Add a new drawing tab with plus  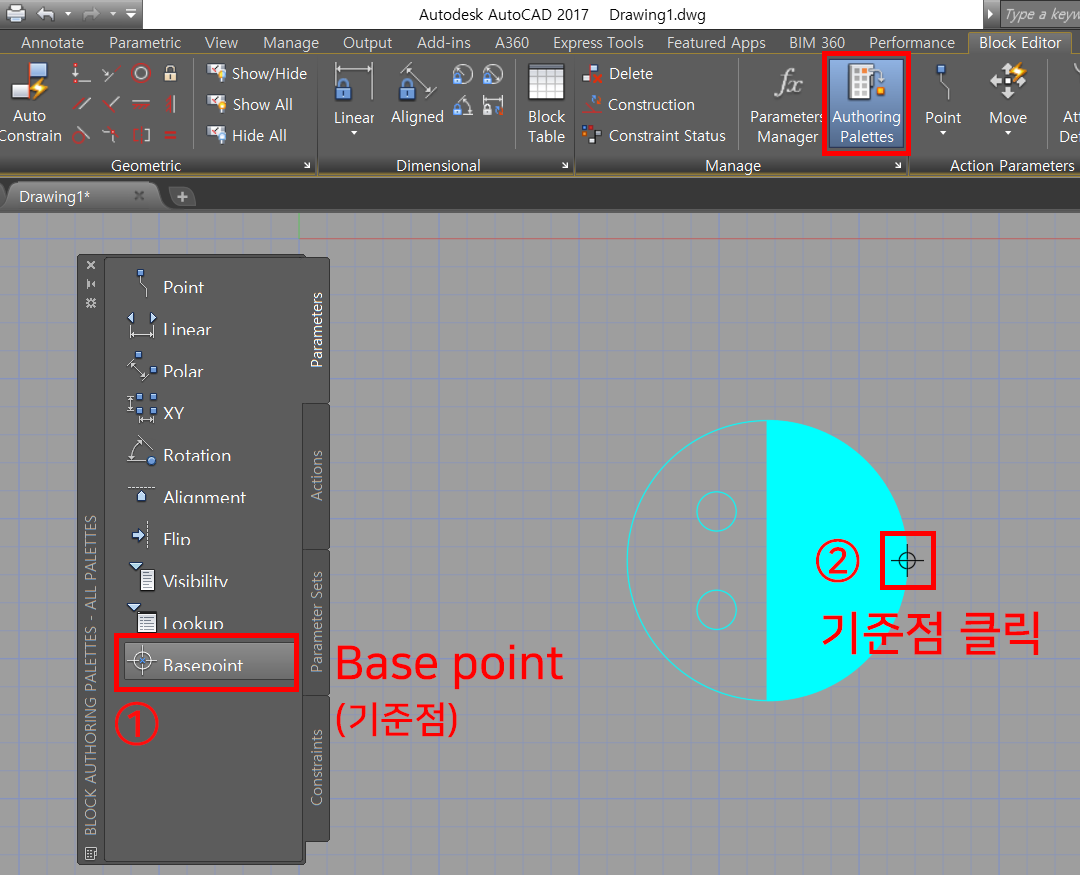[182, 197]
